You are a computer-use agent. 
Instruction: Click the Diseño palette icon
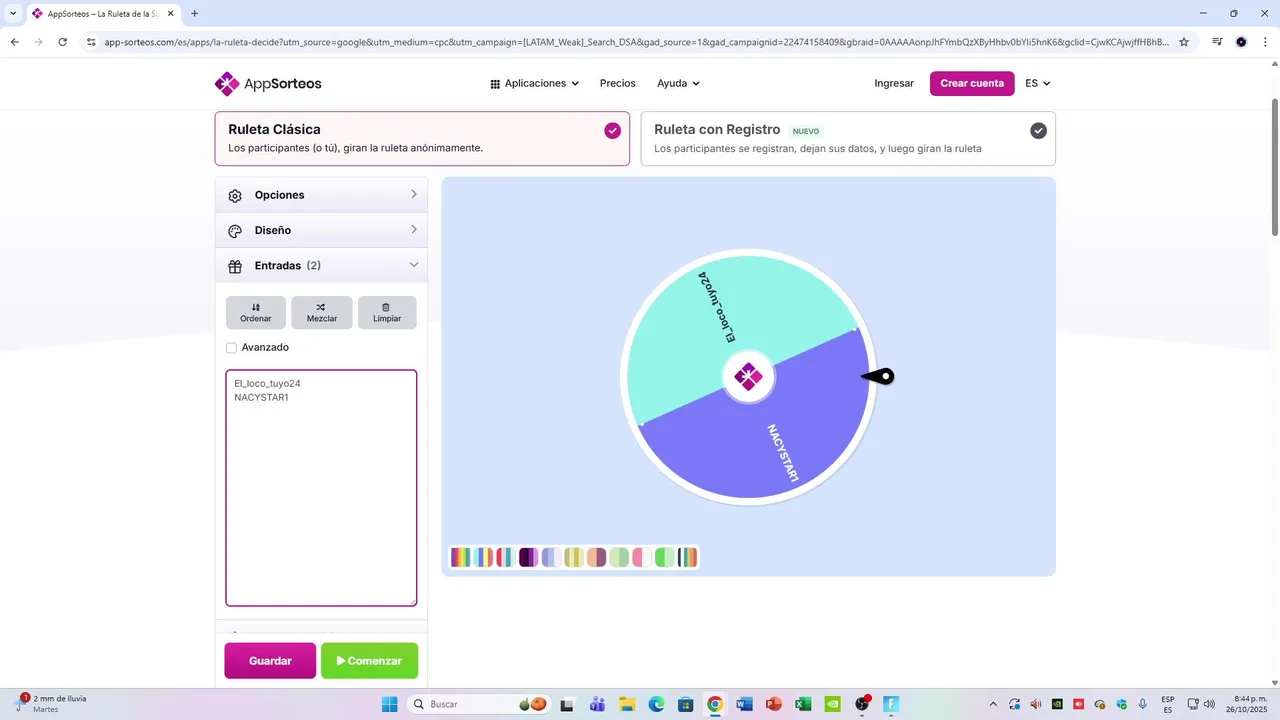point(235,231)
